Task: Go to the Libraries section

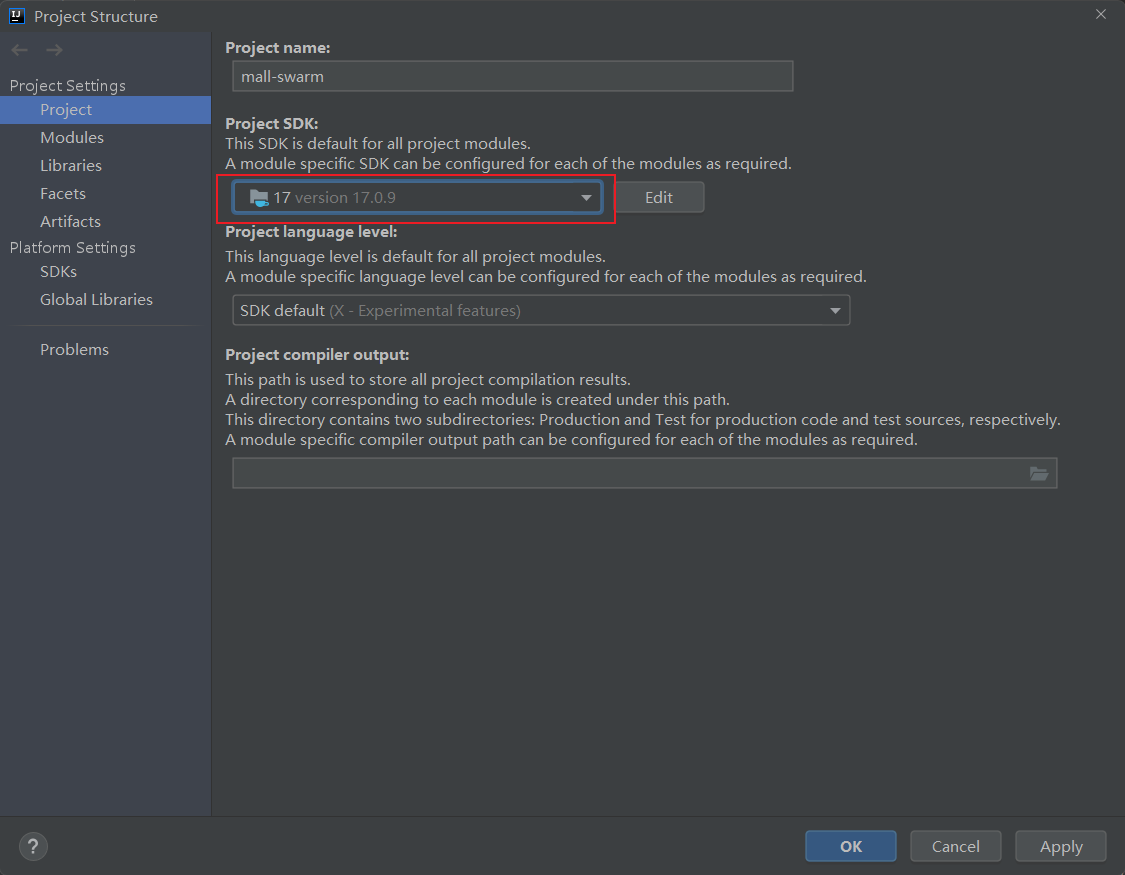Action: pyautogui.click(x=71, y=166)
